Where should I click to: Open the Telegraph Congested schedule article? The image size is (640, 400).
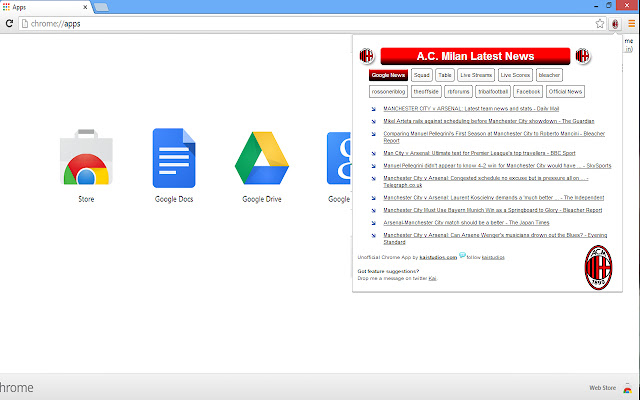486,181
